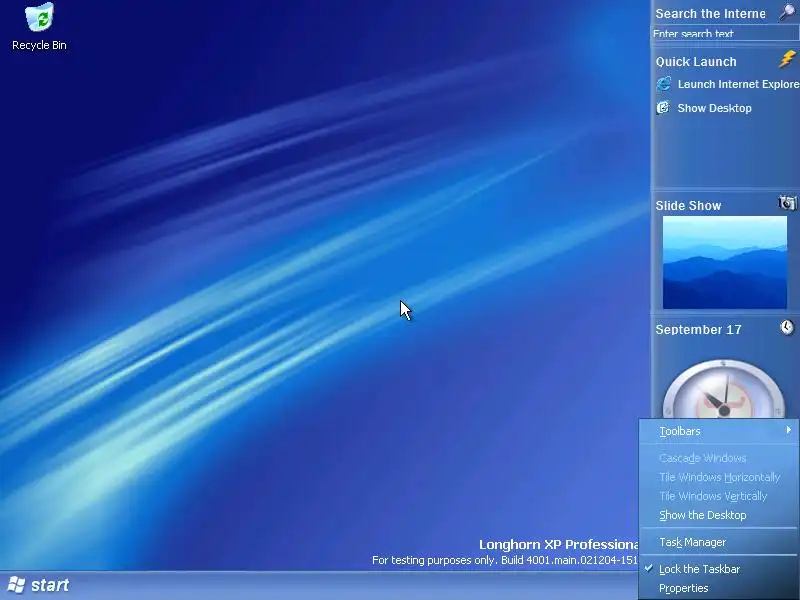
Task: Click the September 17 date header
Action: coord(698,330)
